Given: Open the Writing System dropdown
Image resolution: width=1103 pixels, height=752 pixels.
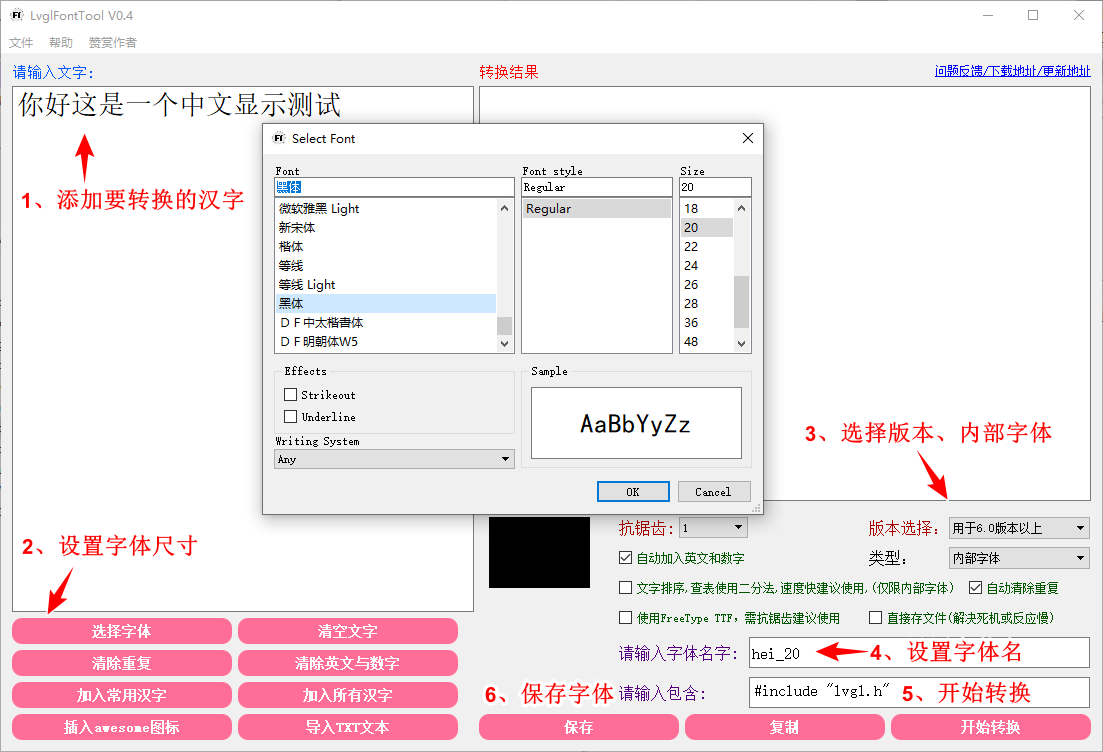Looking at the screenshot, I should [394, 459].
